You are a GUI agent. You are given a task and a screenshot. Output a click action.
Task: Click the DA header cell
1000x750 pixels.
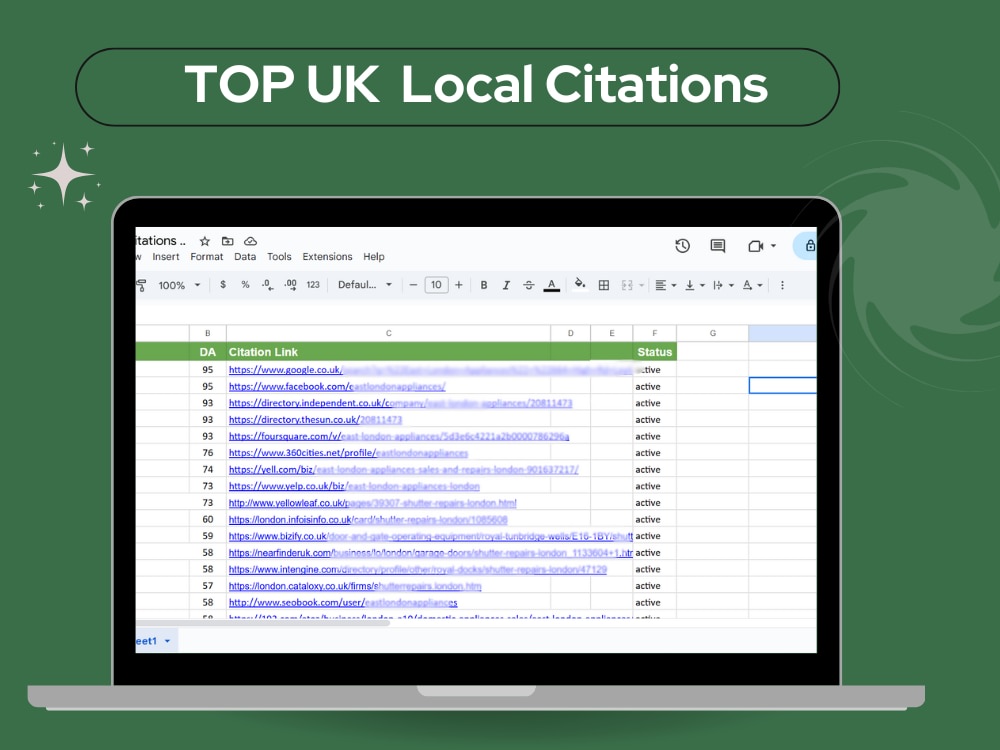tap(207, 352)
